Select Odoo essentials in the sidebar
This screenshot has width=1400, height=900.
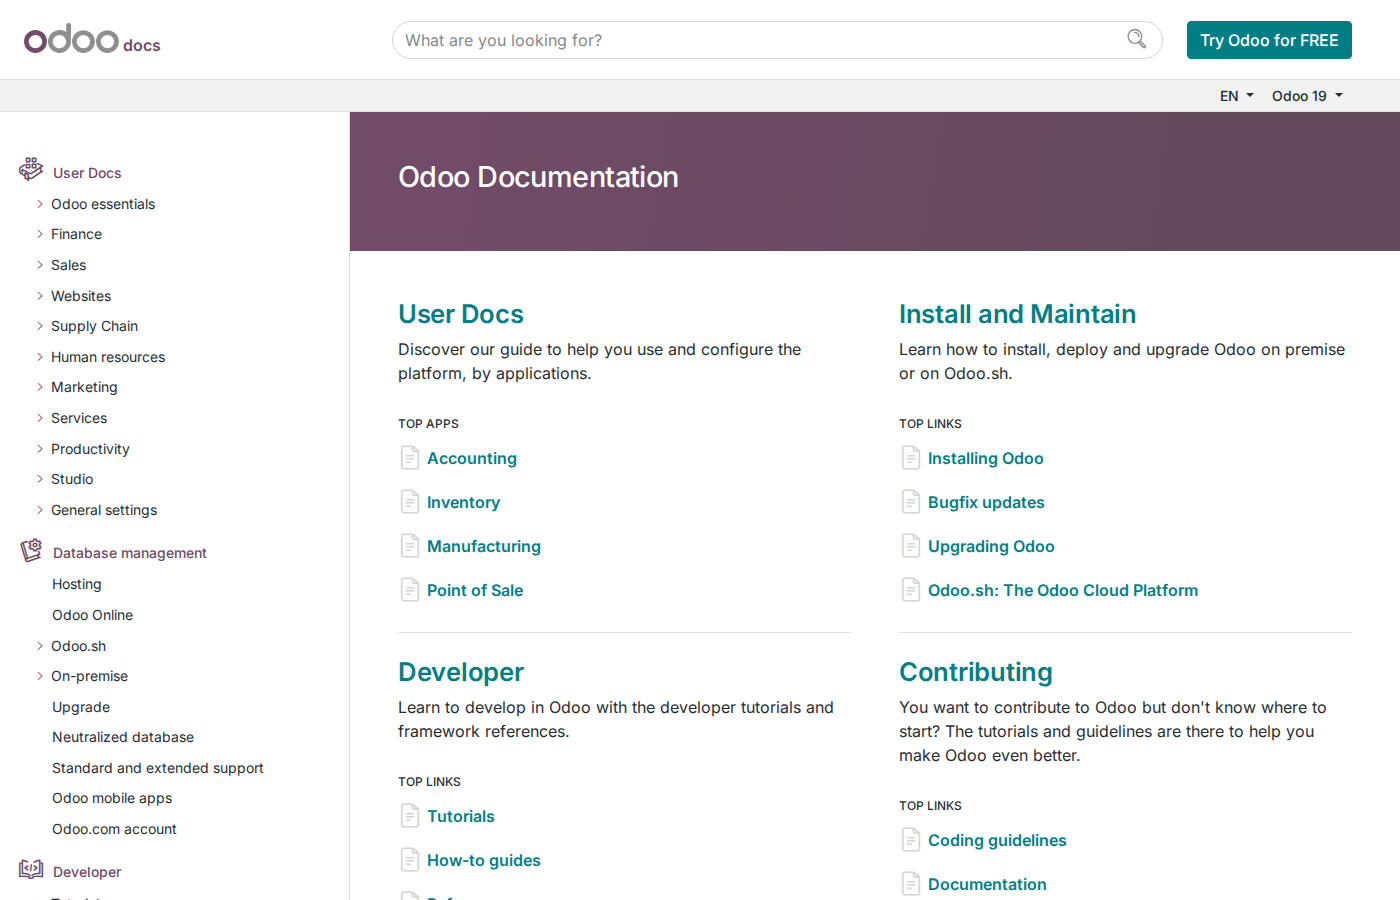(103, 204)
